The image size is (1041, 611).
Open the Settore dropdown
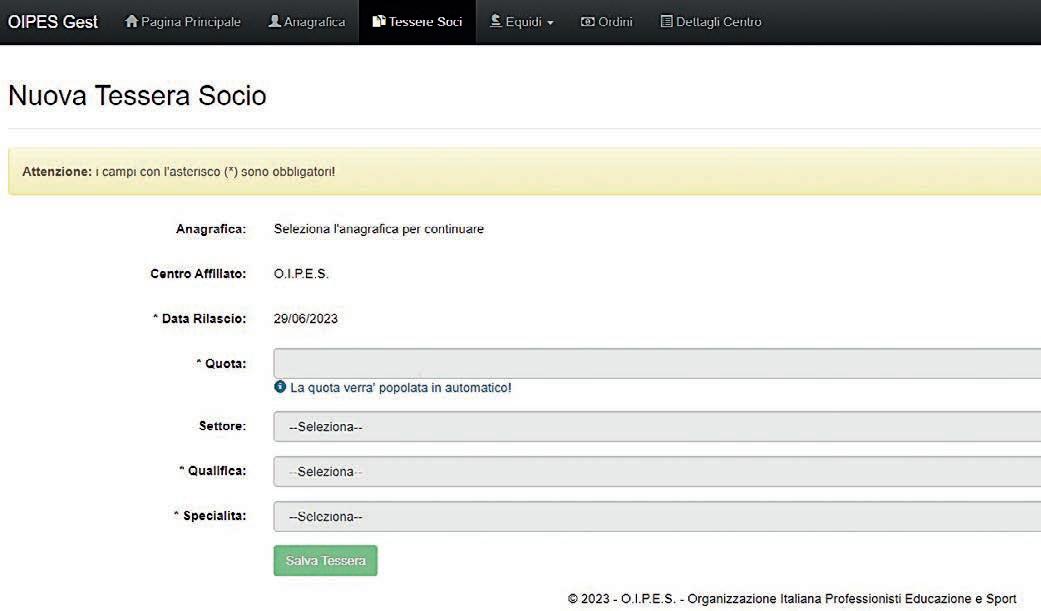click(x=657, y=426)
